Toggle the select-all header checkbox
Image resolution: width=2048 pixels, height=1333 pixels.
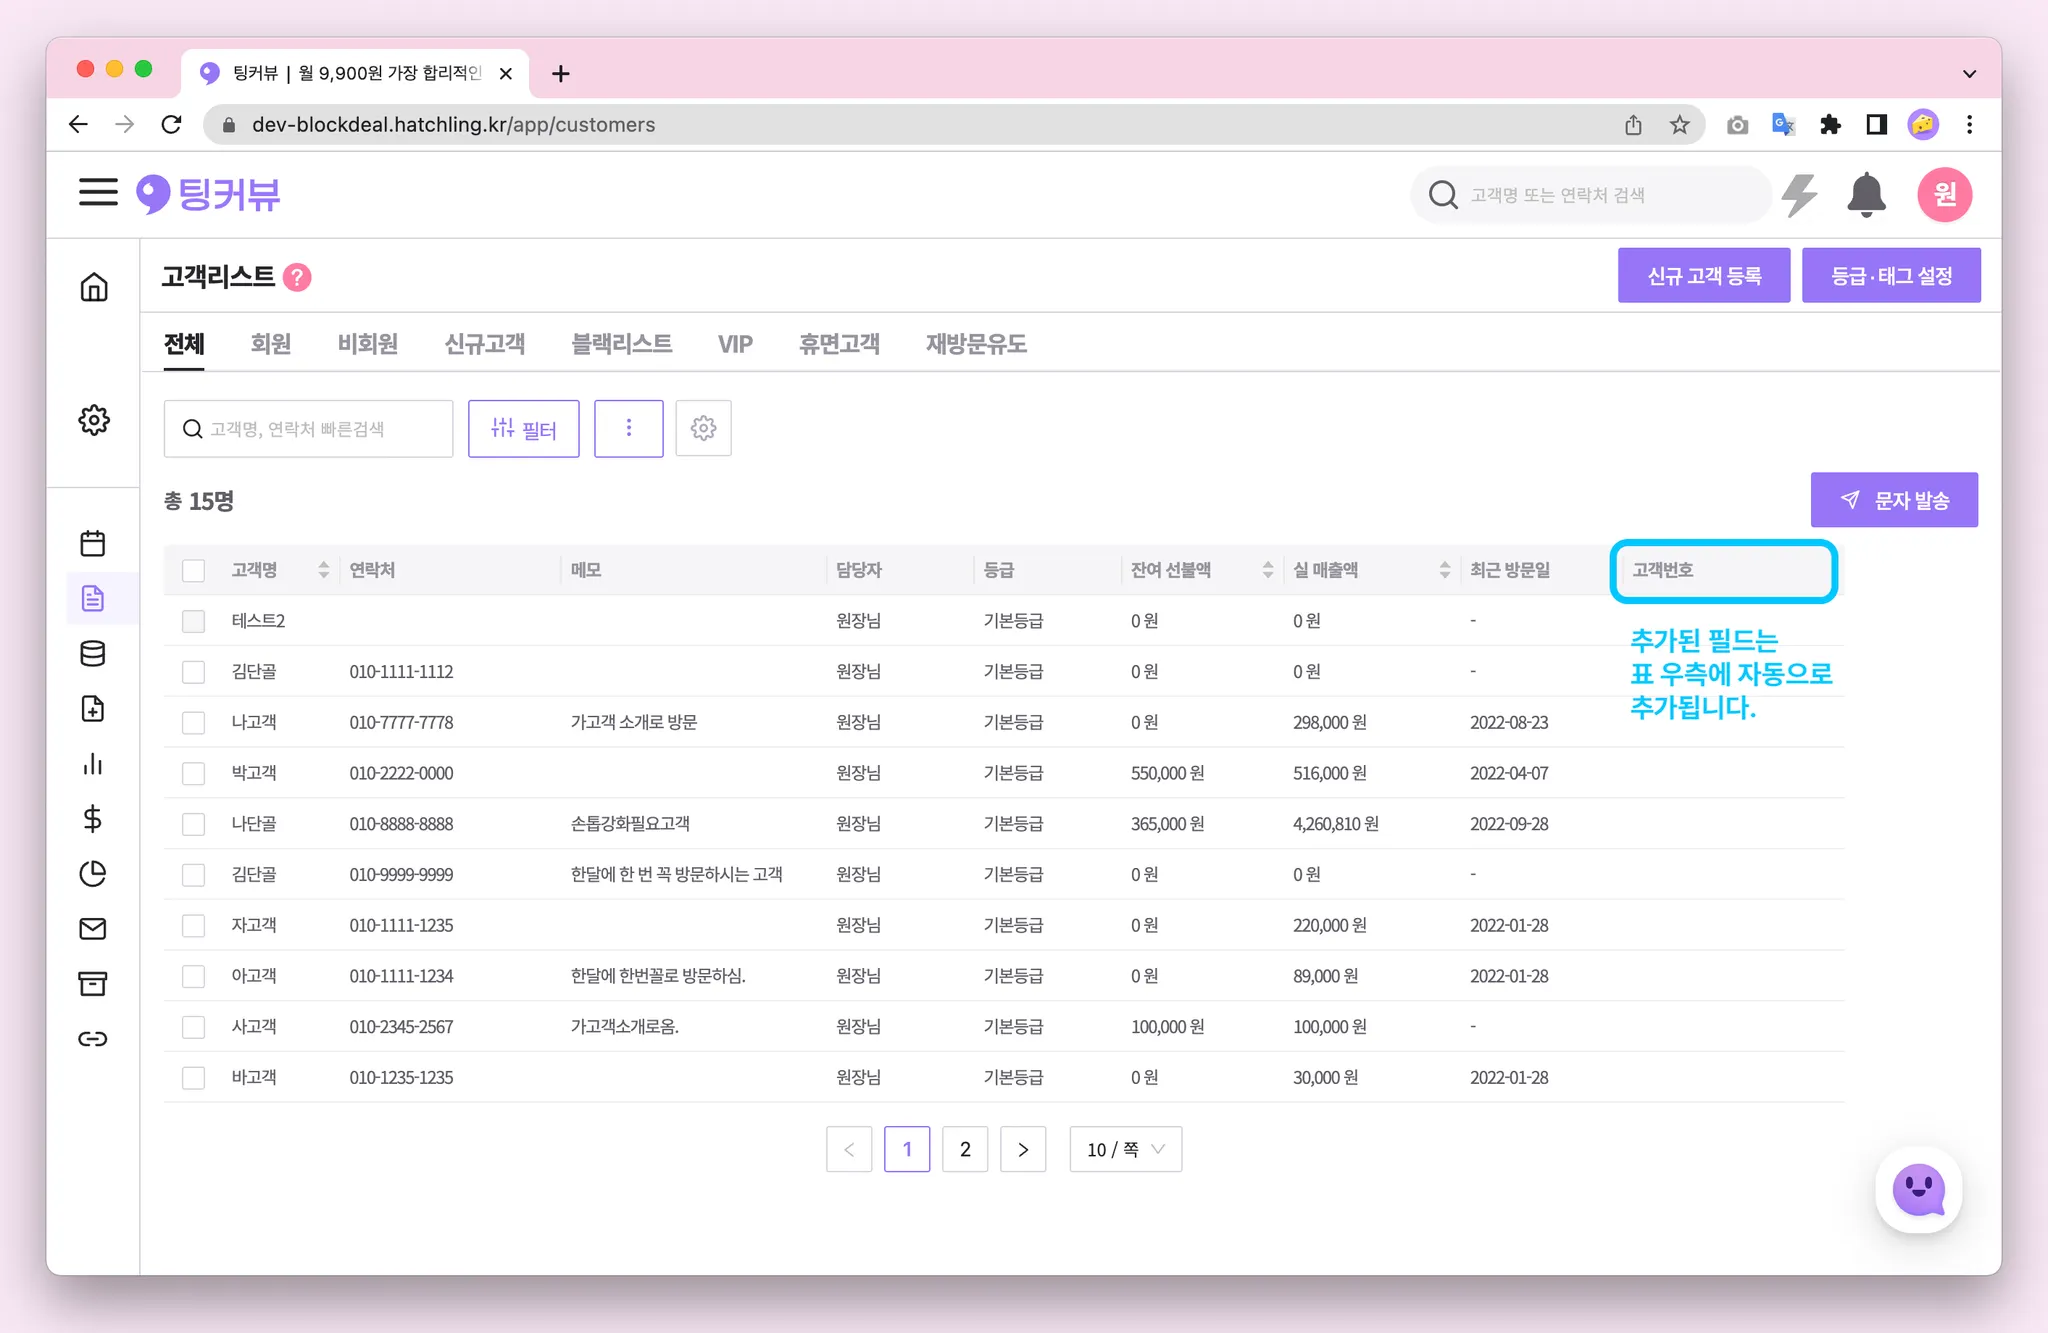193,570
